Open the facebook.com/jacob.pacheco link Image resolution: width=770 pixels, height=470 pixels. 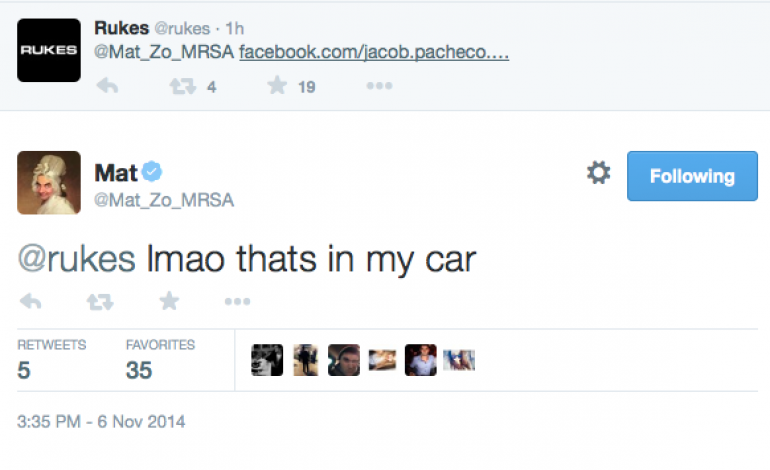[x=374, y=53]
